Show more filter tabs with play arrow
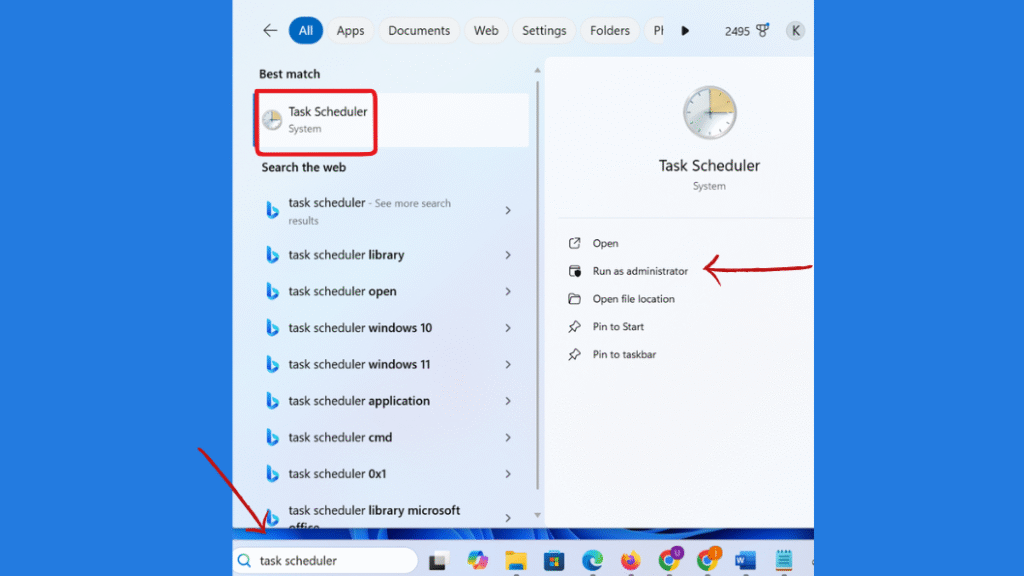The width and height of the screenshot is (1024, 576). pyautogui.click(x=684, y=31)
